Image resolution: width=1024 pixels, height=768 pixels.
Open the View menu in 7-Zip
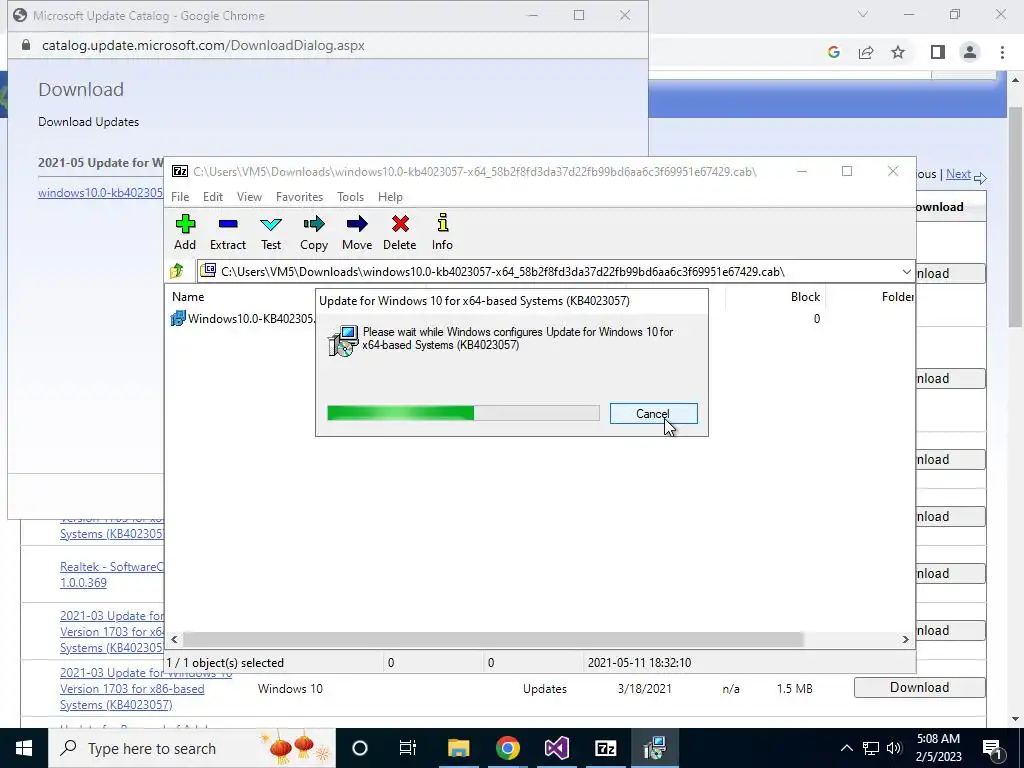(249, 197)
